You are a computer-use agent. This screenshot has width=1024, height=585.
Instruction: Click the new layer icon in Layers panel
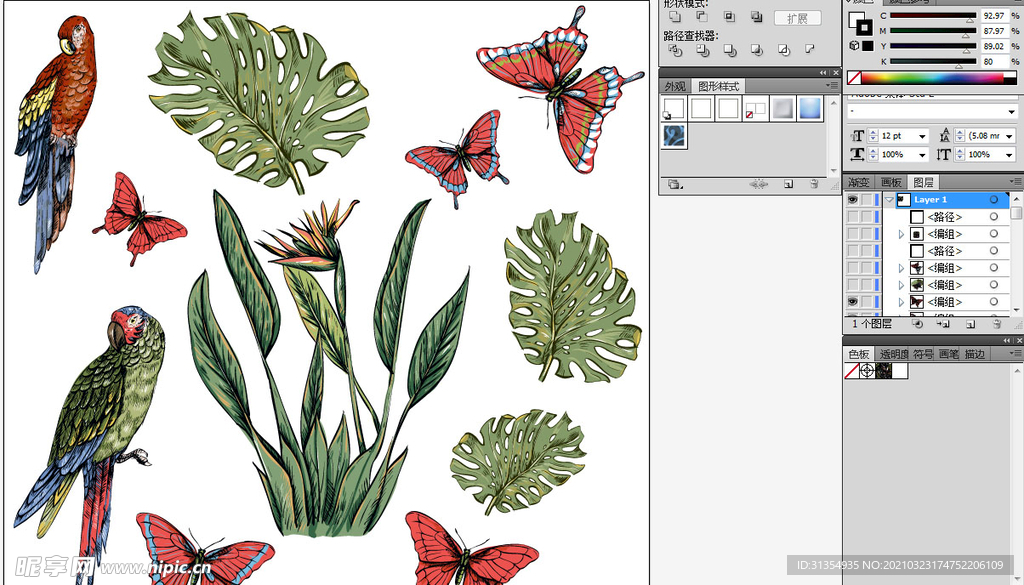[x=970, y=325]
